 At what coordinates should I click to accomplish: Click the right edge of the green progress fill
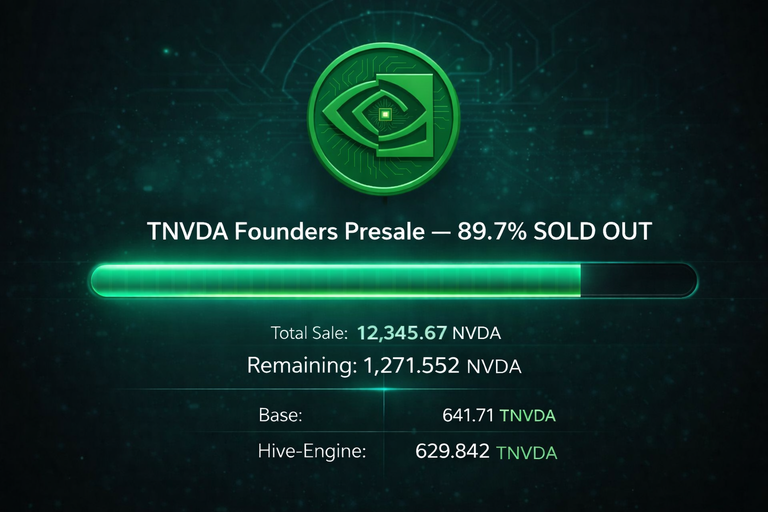(x=580, y=279)
